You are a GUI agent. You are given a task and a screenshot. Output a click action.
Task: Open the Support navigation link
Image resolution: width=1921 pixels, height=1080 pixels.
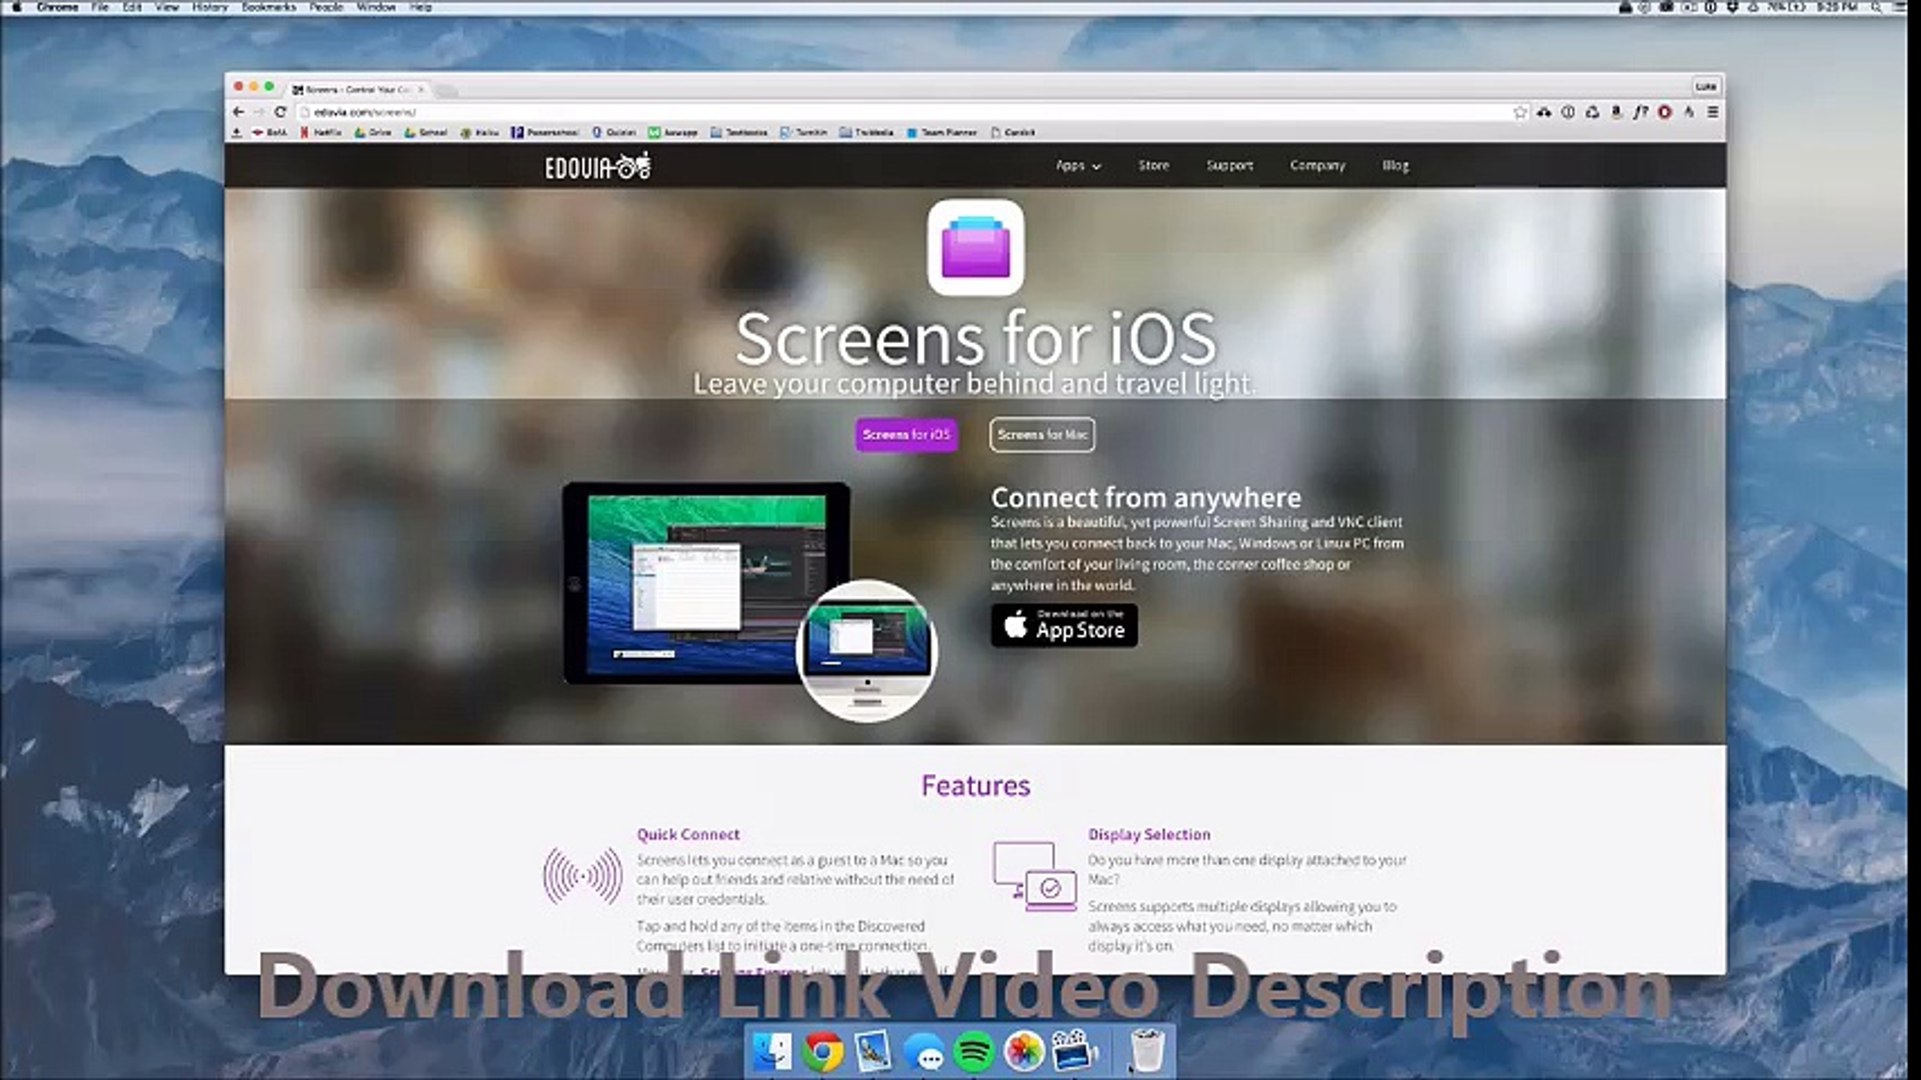click(x=1229, y=166)
